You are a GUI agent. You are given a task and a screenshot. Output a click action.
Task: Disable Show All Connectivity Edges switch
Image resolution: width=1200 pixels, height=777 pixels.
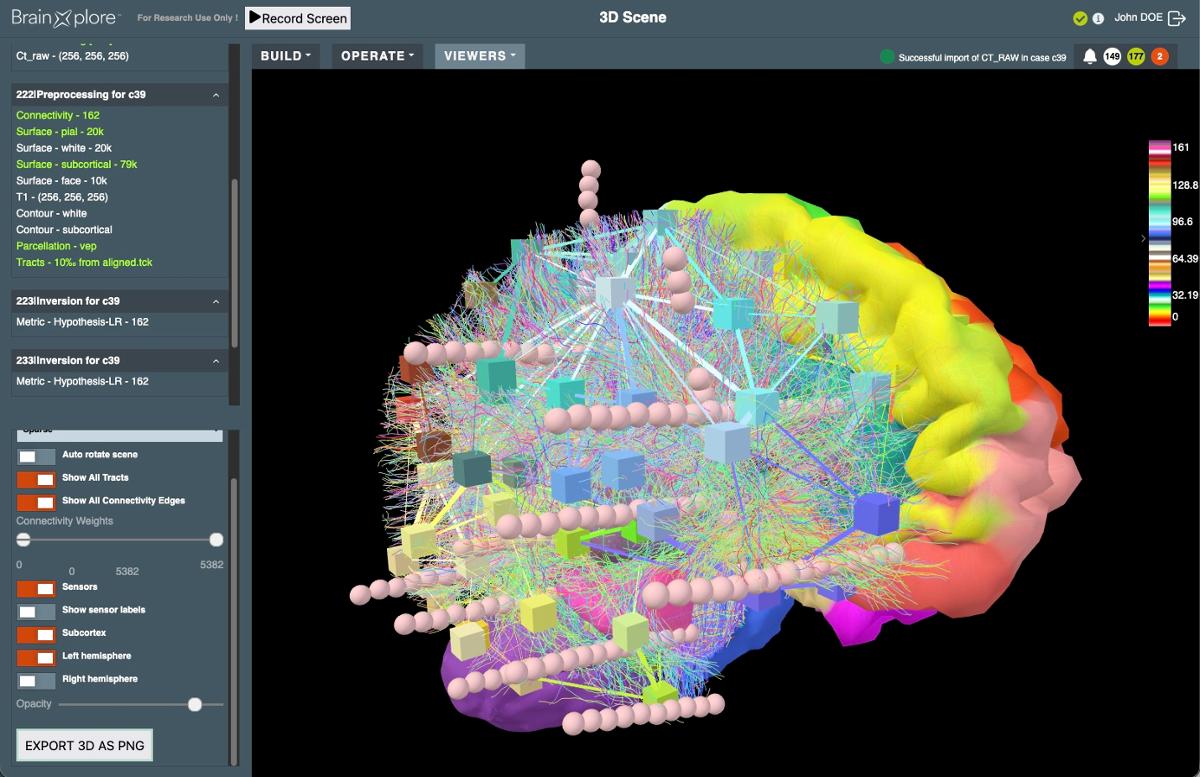point(36,502)
